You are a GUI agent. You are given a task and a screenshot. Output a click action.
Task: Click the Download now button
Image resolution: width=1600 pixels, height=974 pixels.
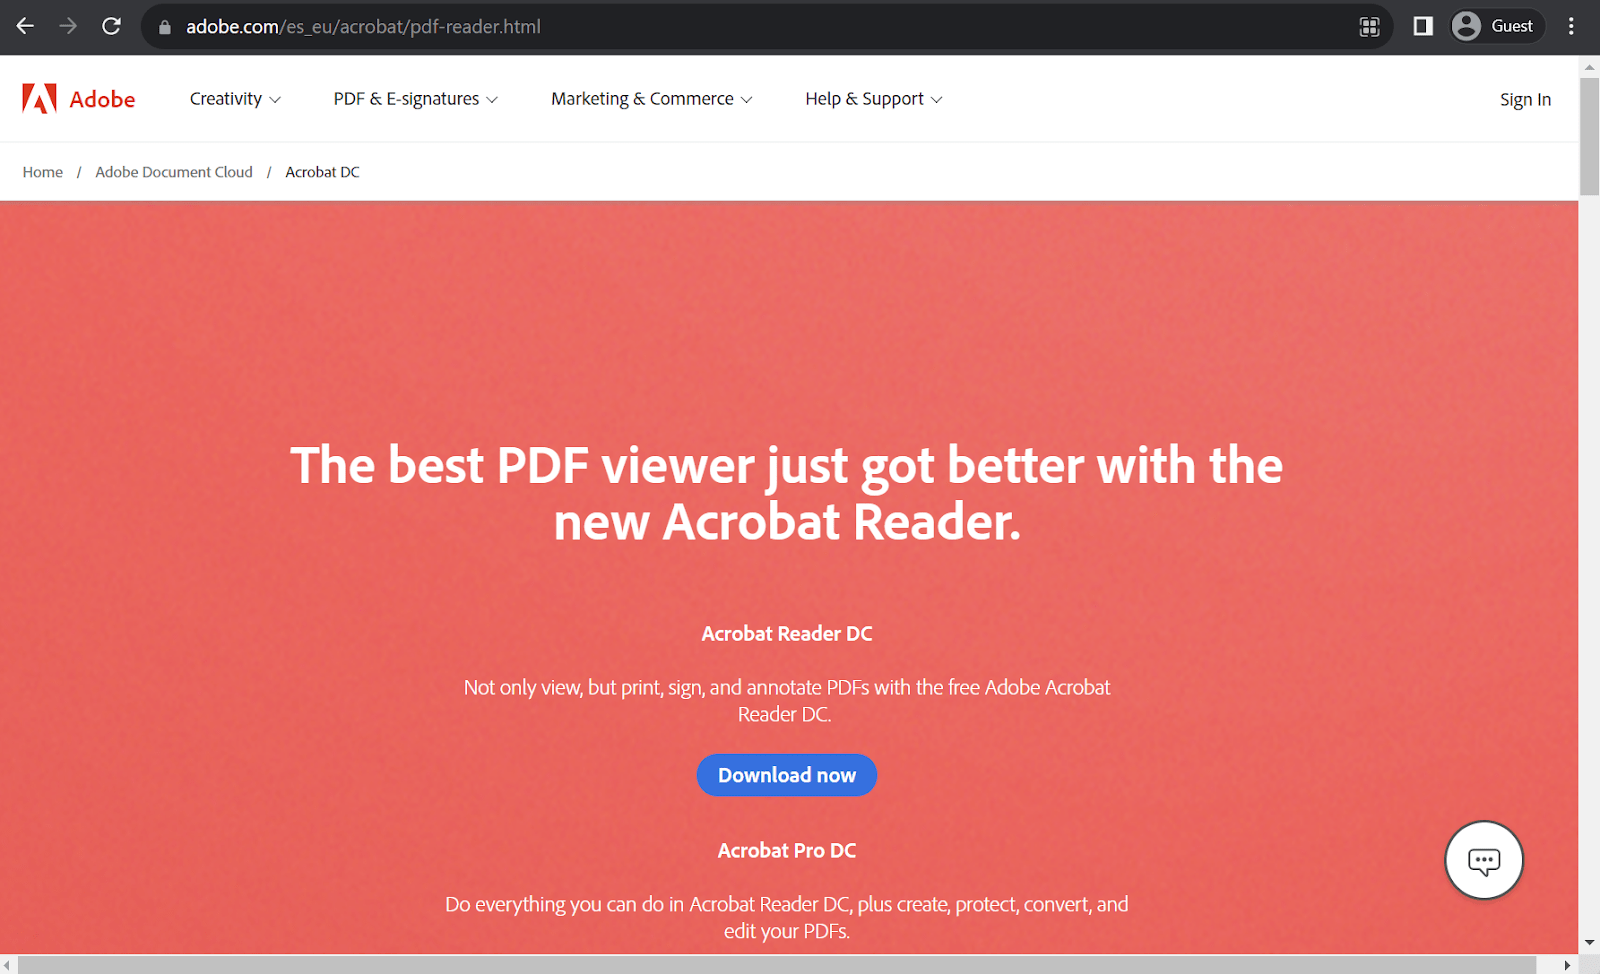pos(786,775)
